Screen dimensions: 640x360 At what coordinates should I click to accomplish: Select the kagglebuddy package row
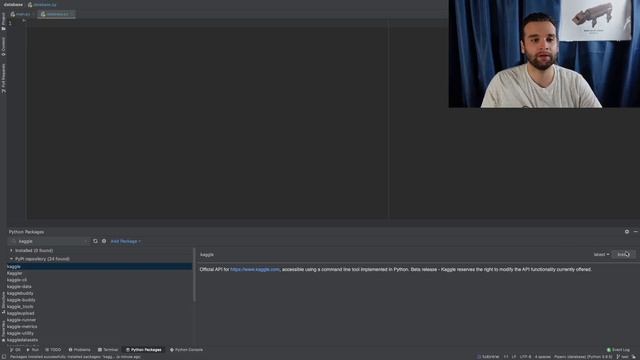click(99, 293)
